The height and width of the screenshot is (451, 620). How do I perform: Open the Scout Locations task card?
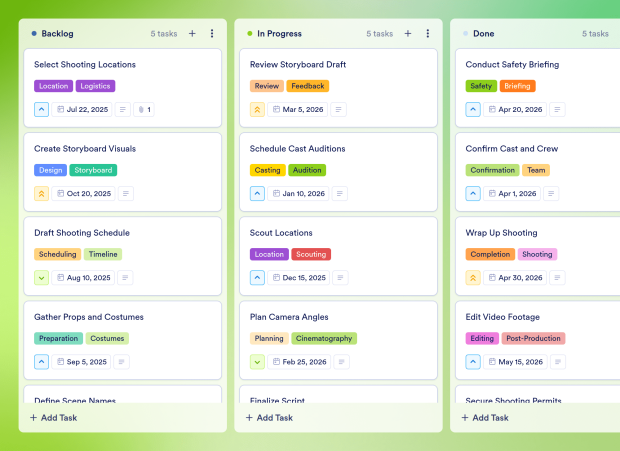(x=338, y=256)
